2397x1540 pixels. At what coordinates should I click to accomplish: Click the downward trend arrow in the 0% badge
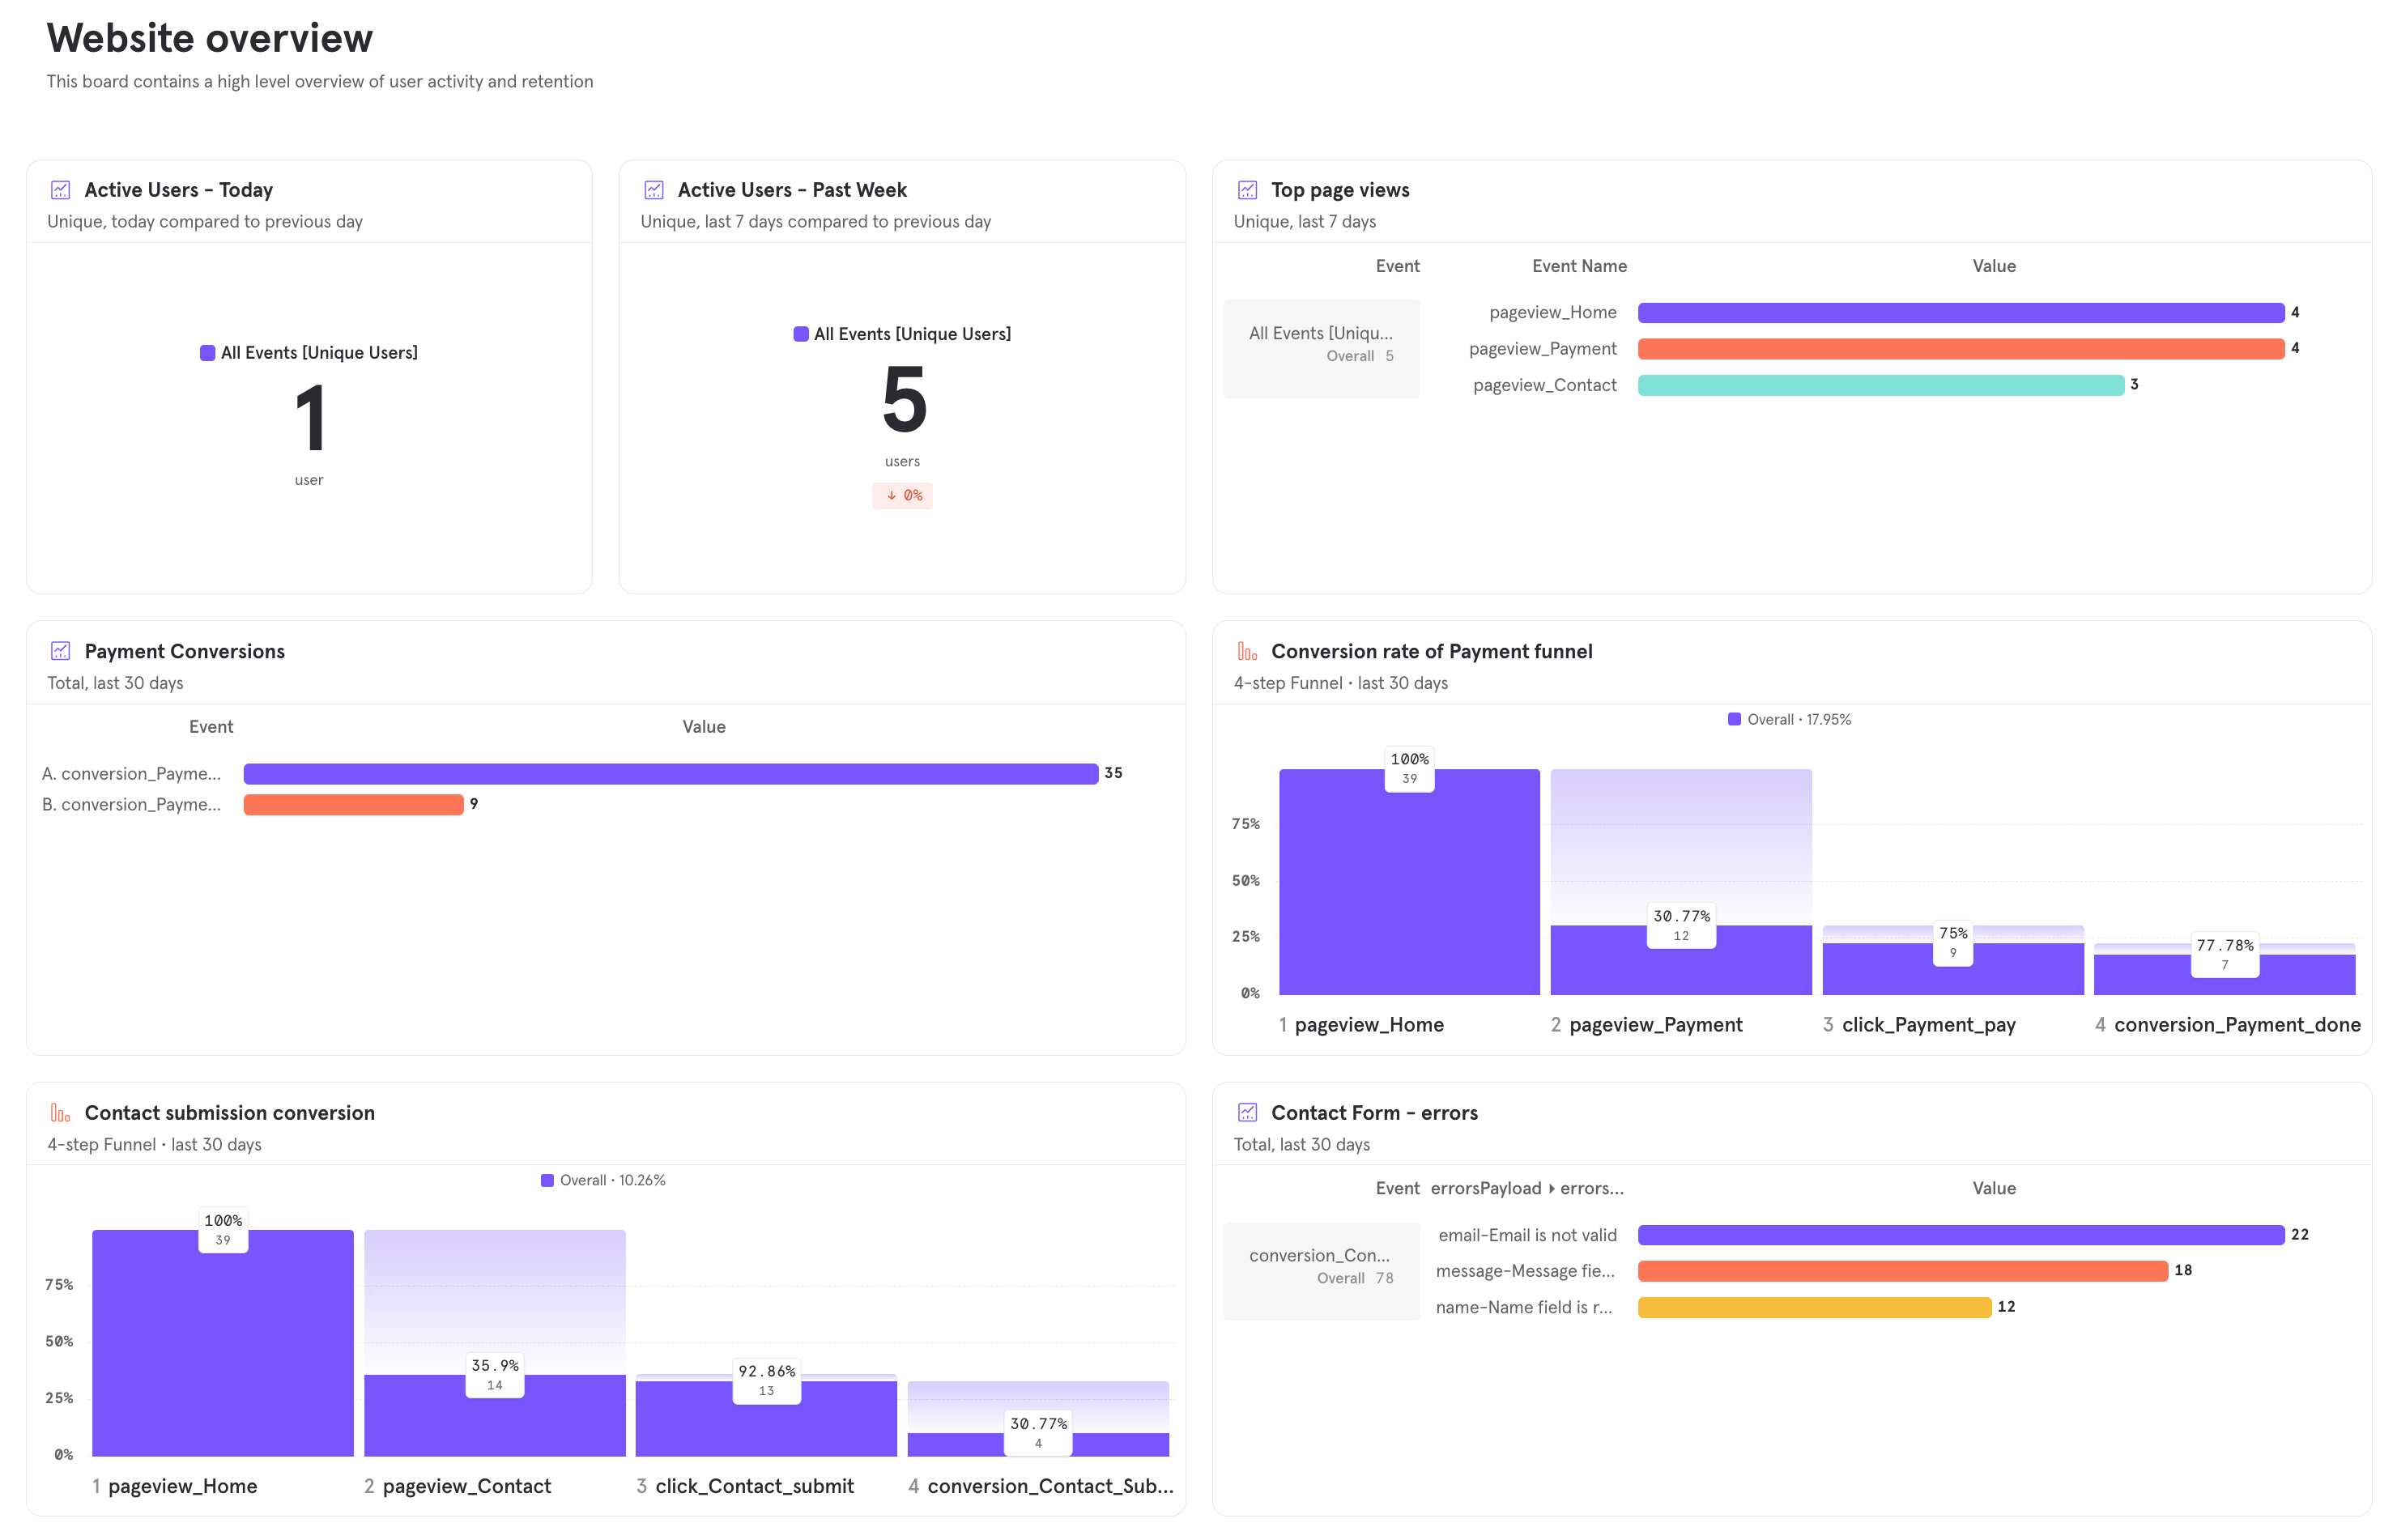tap(891, 495)
